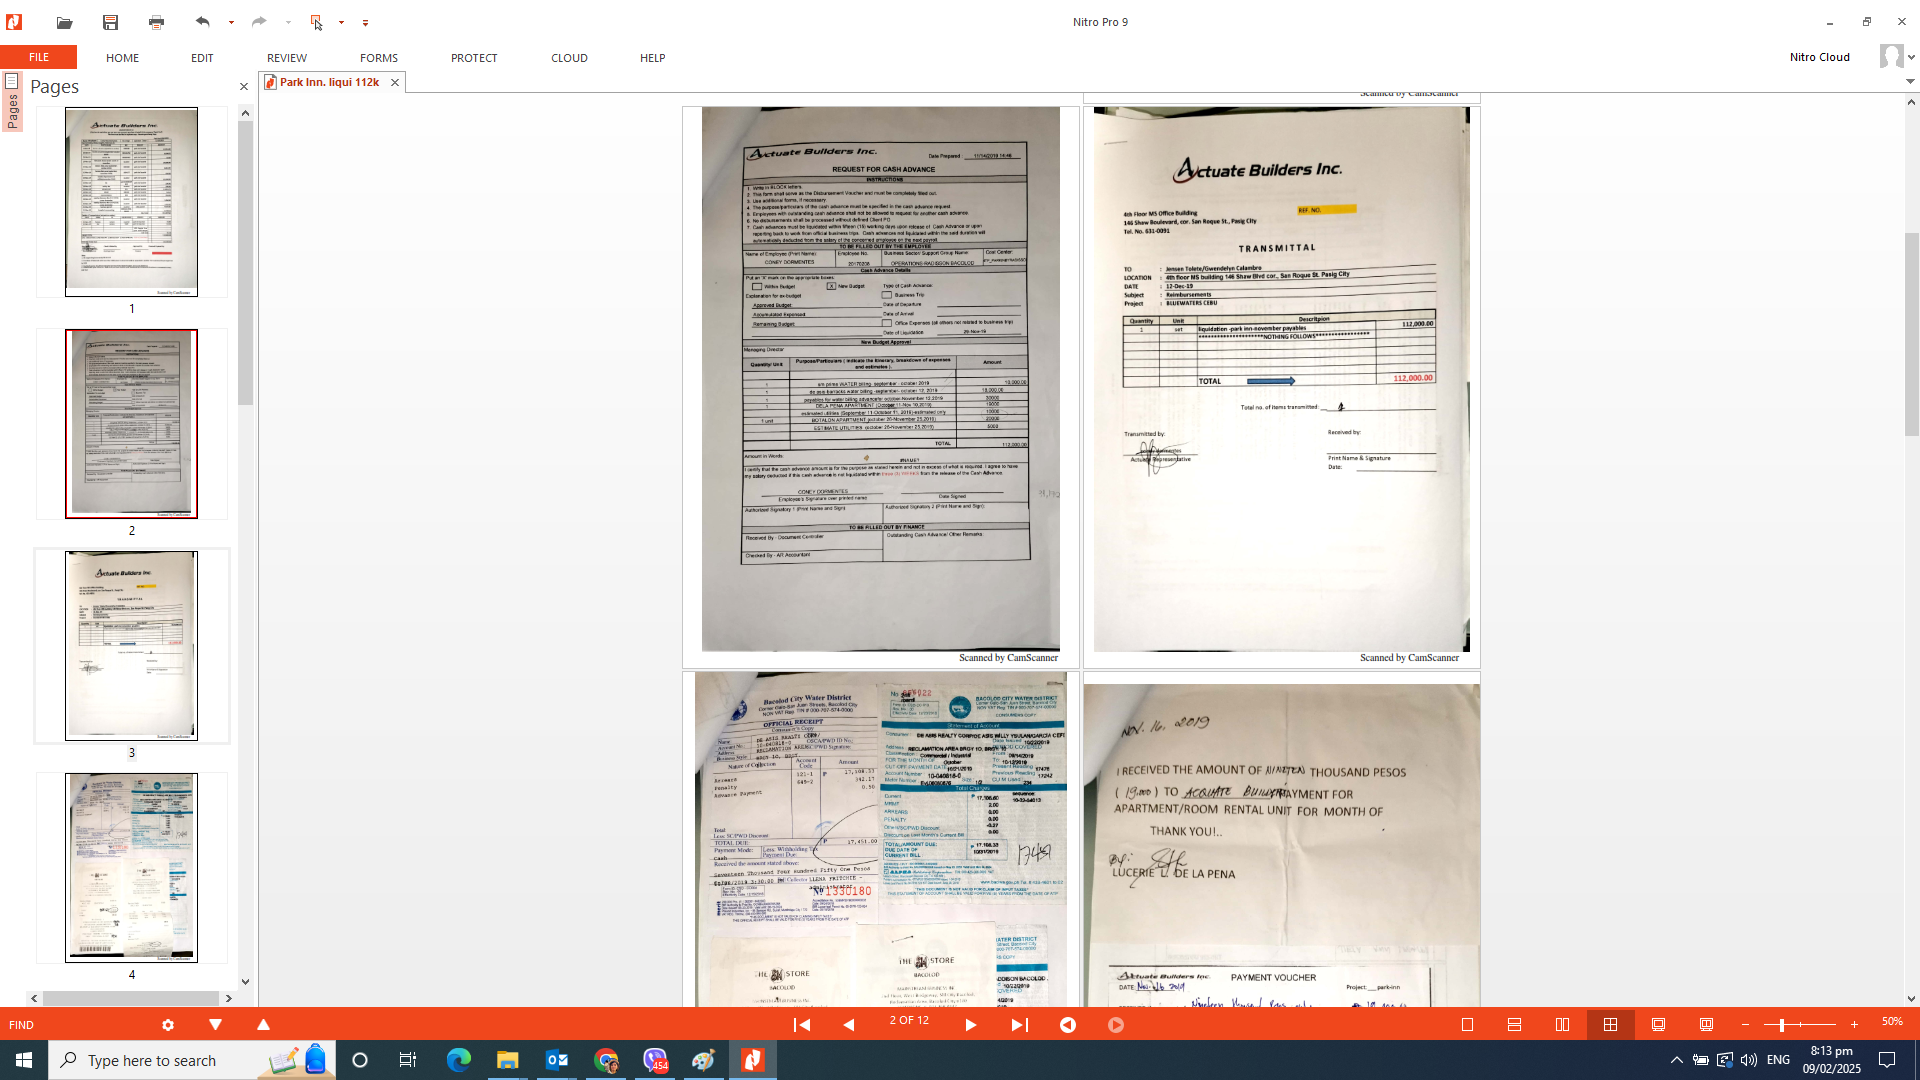Select page 4 thumbnail in Pages panel
The image size is (1920, 1080).
tap(131, 867)
